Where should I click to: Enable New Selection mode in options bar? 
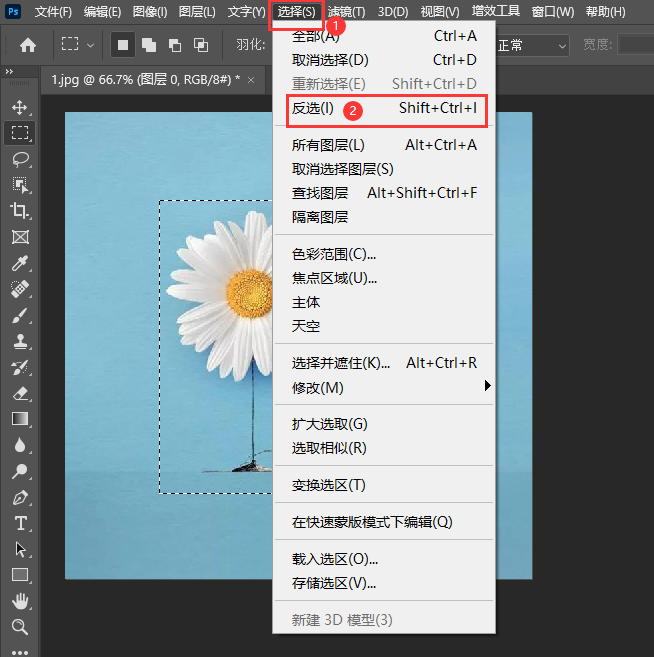tap(123, 45)
